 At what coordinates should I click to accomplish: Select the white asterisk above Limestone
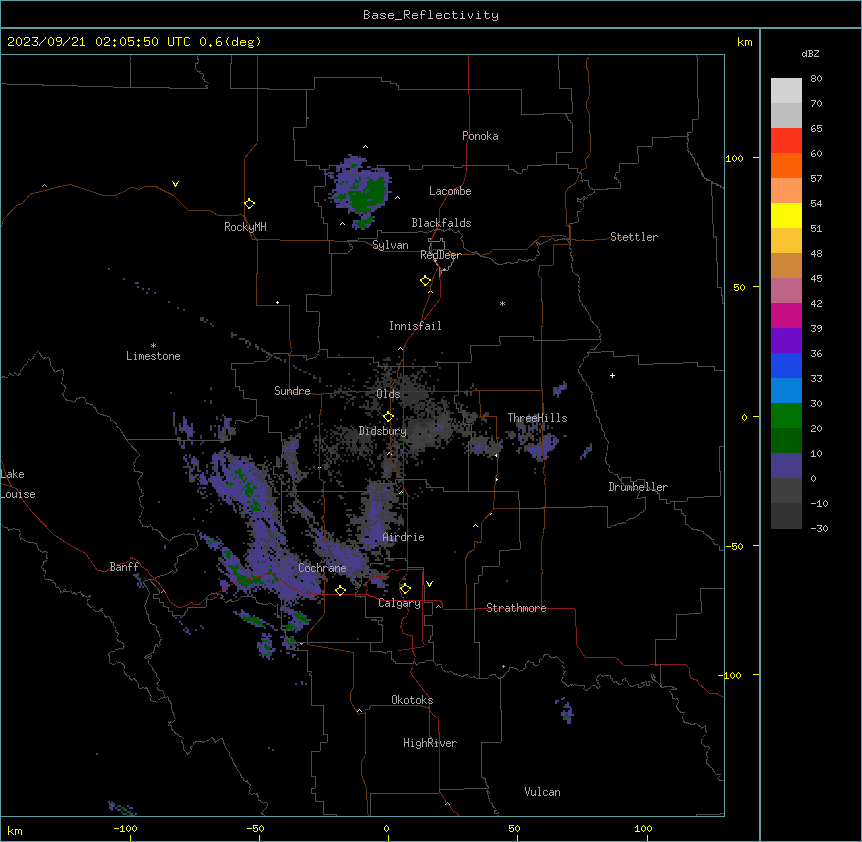pos(153,346)
